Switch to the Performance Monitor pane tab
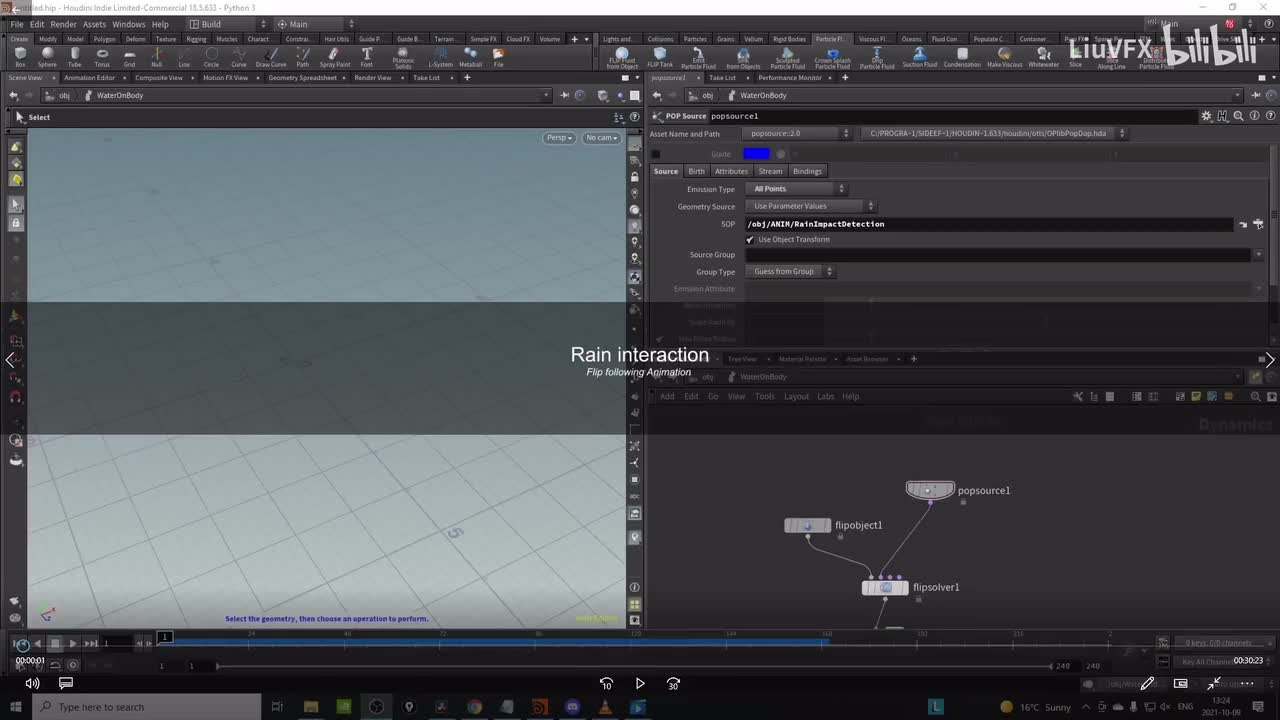The image size is (1280, 720). coord(790,77)
